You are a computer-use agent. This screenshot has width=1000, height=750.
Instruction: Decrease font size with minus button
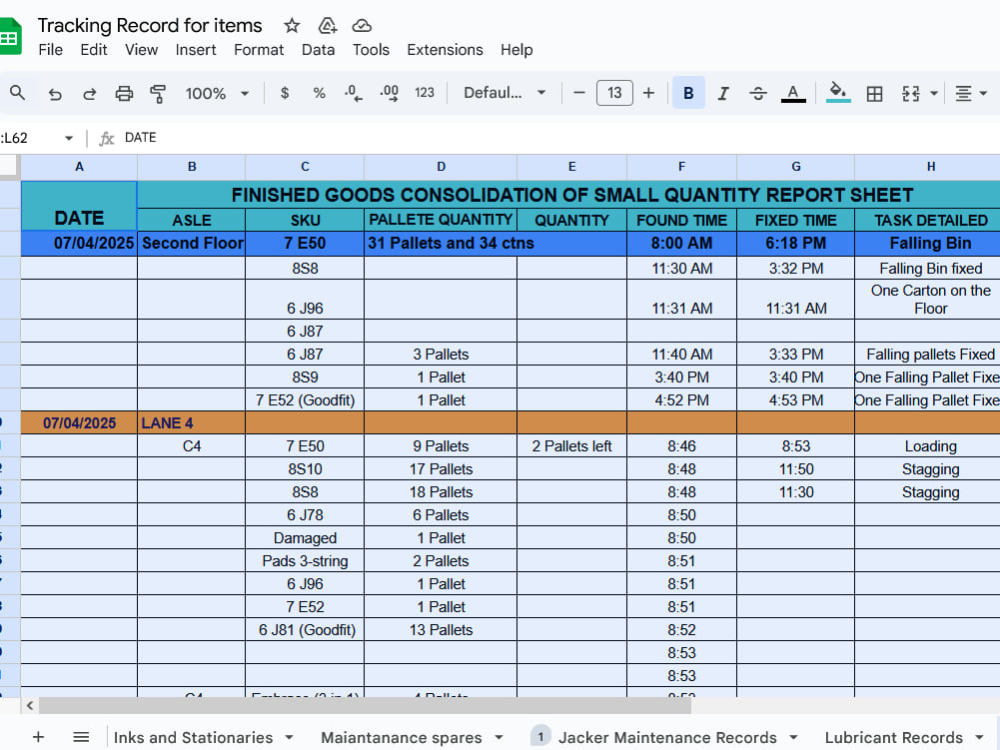[579, 93]
